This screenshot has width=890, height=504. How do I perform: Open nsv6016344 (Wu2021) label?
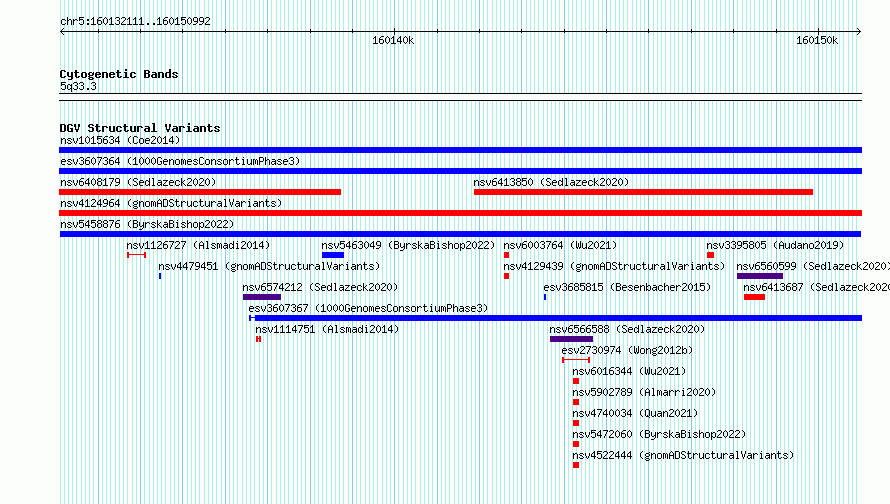click(x=629, y=371)
